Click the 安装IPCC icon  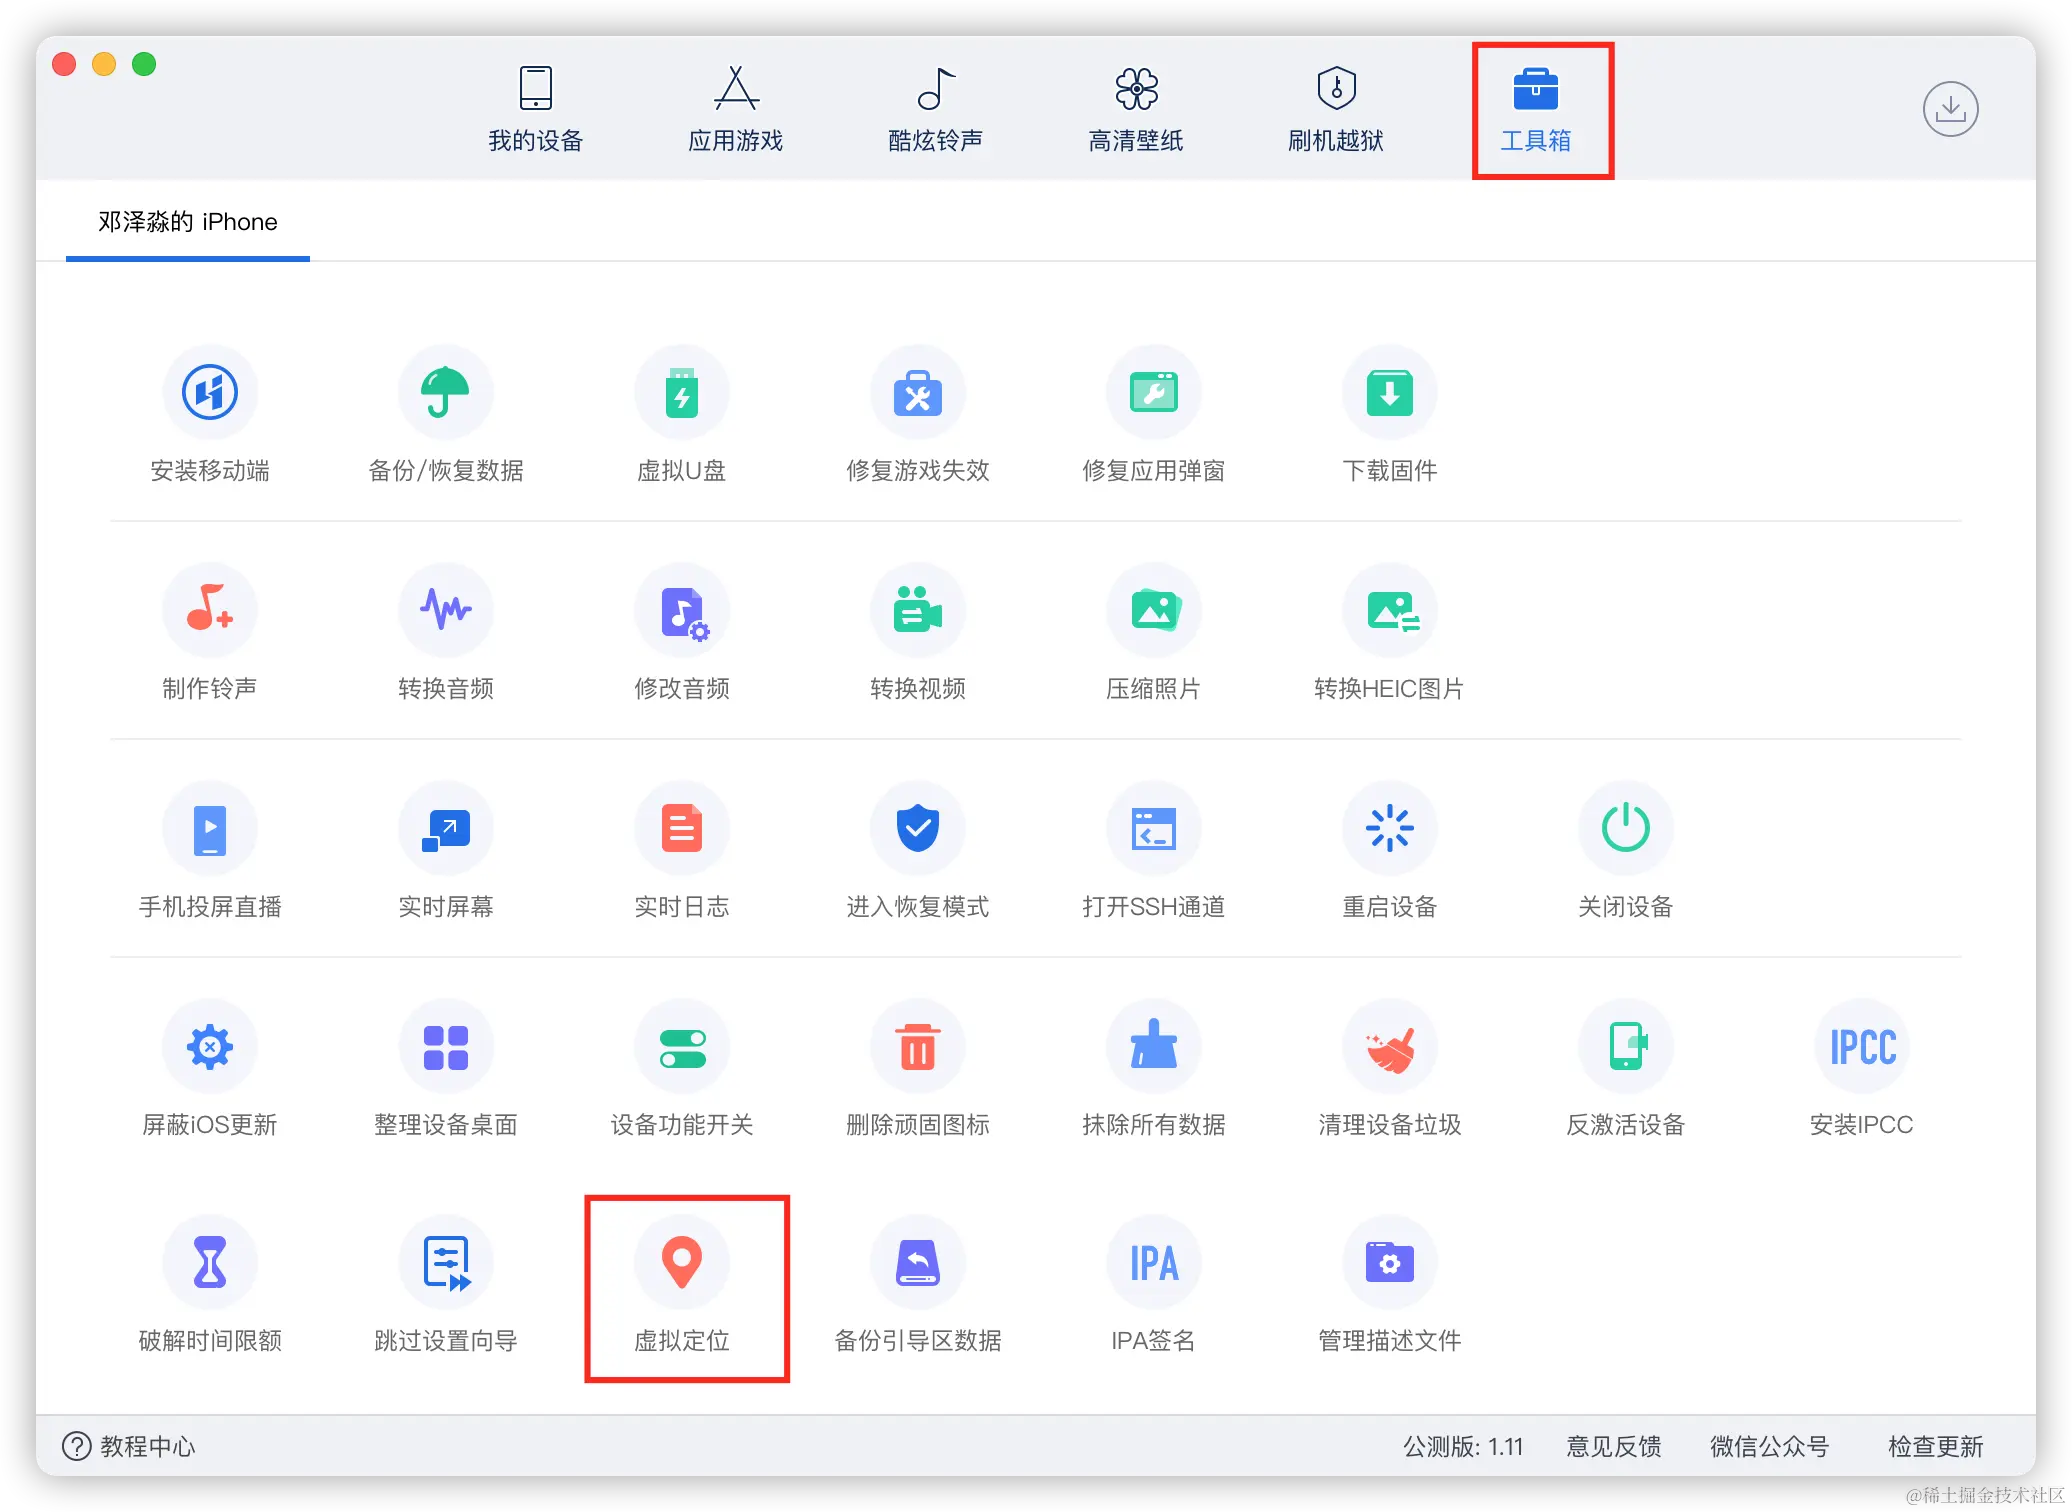click(x=1861, y=1047)
